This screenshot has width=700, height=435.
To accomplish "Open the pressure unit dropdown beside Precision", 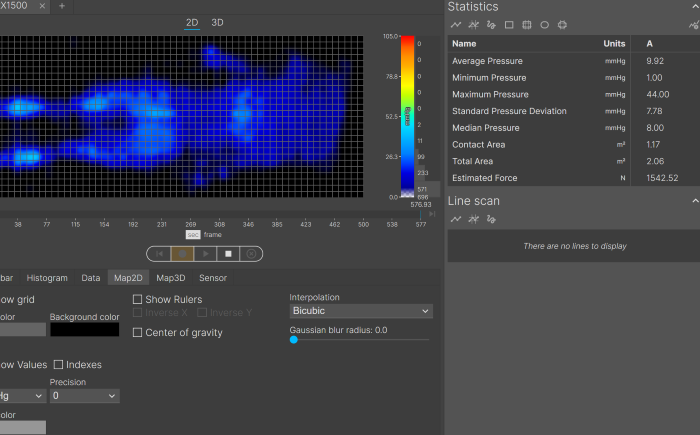I will coord(23,396).
